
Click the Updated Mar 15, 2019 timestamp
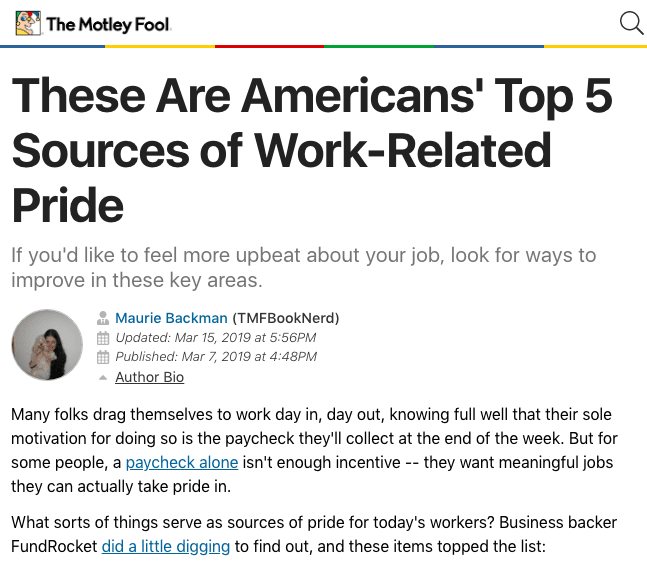[x=216, y=338]
